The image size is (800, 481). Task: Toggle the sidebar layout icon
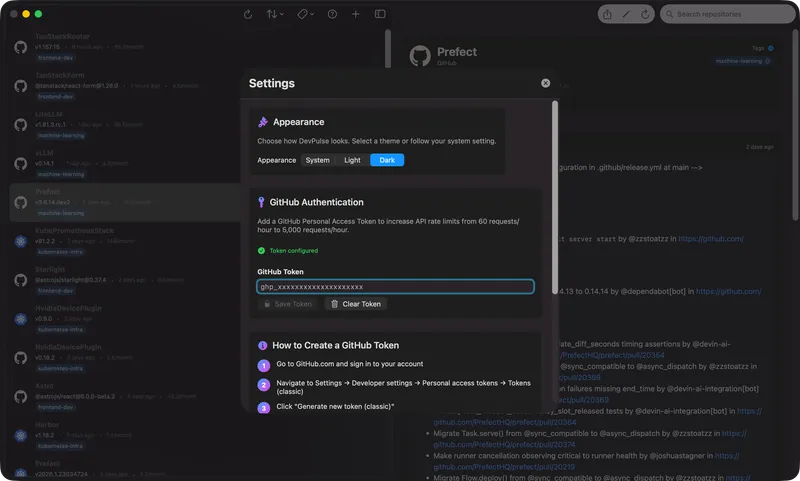tap(381, 14)
